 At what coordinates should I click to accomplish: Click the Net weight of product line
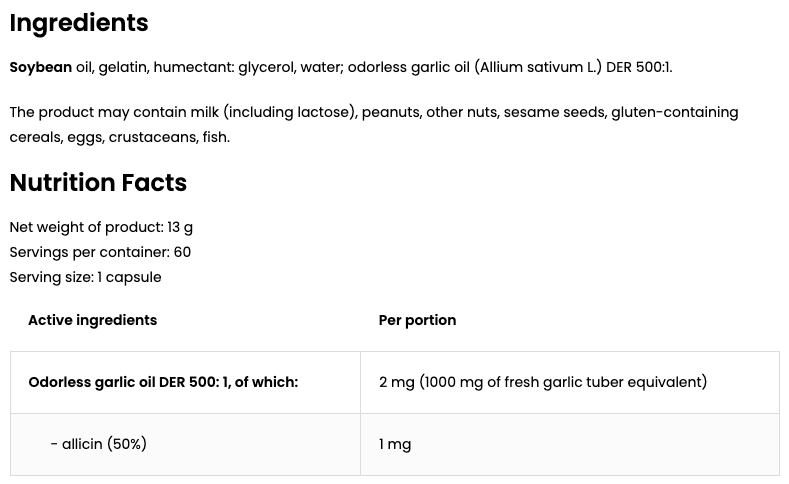click(x=101, y=227)
